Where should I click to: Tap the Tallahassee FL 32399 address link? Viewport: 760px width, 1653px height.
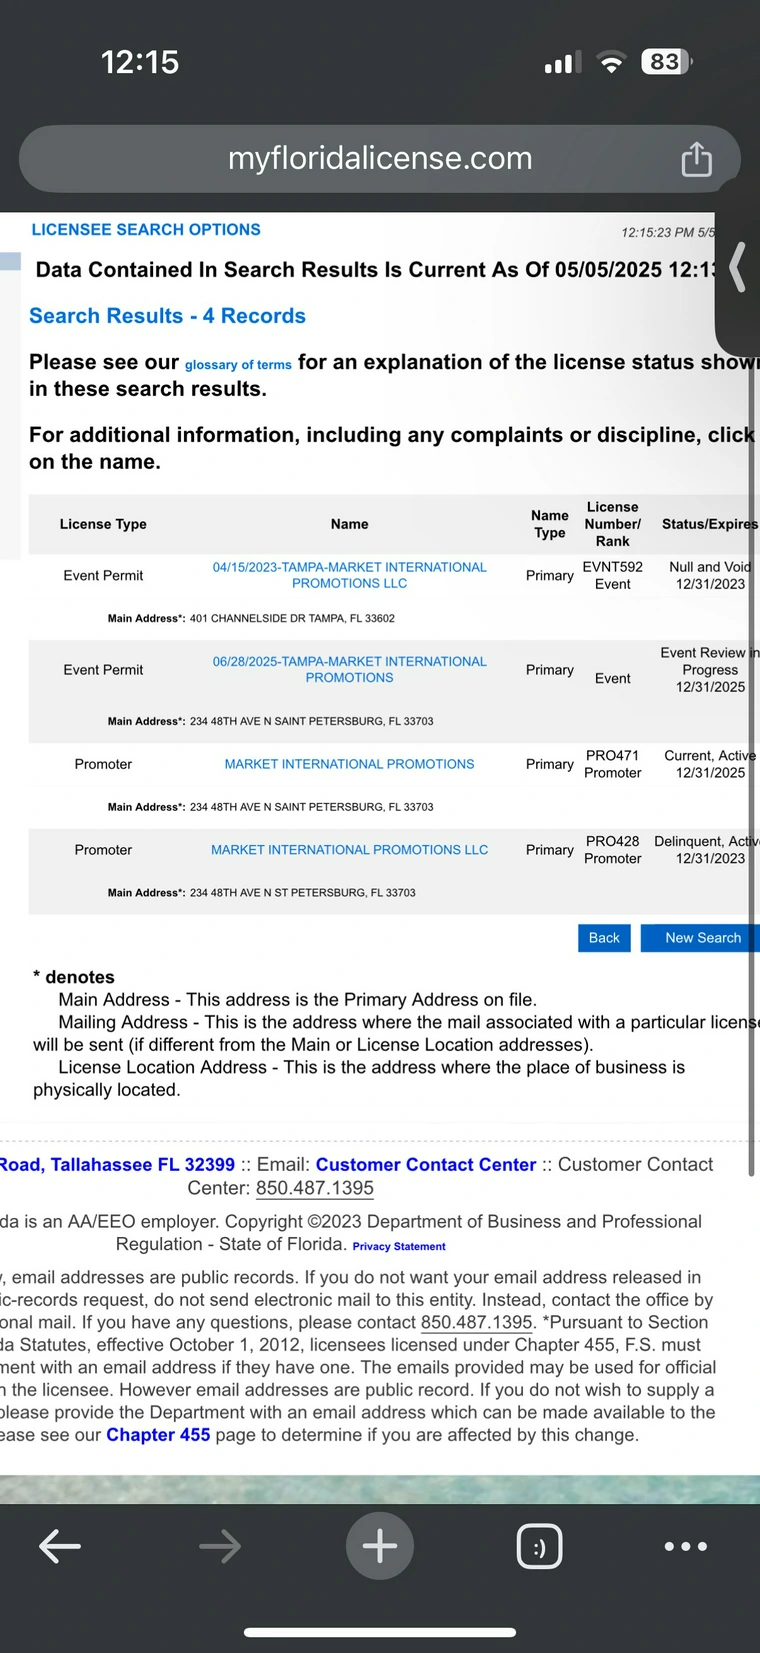pos(117,1164)
